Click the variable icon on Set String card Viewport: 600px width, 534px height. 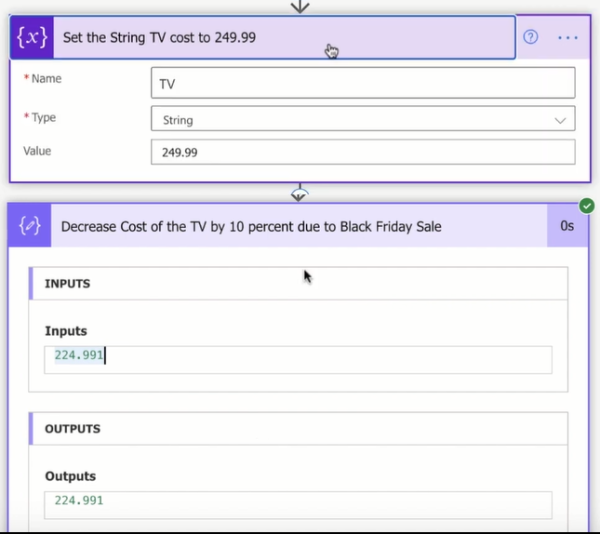[32, 37]
